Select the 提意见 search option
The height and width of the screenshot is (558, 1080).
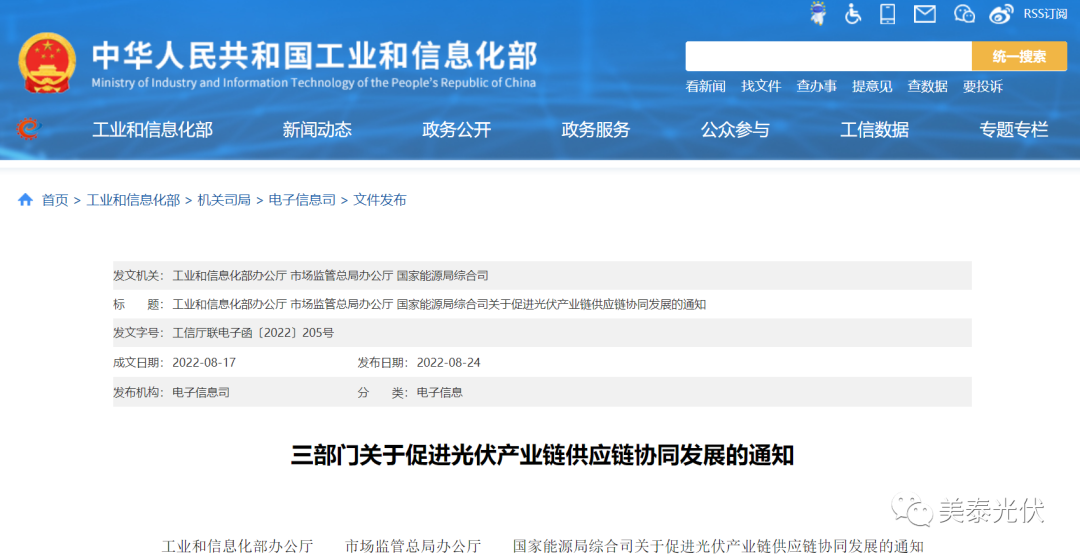click(872, 87)
